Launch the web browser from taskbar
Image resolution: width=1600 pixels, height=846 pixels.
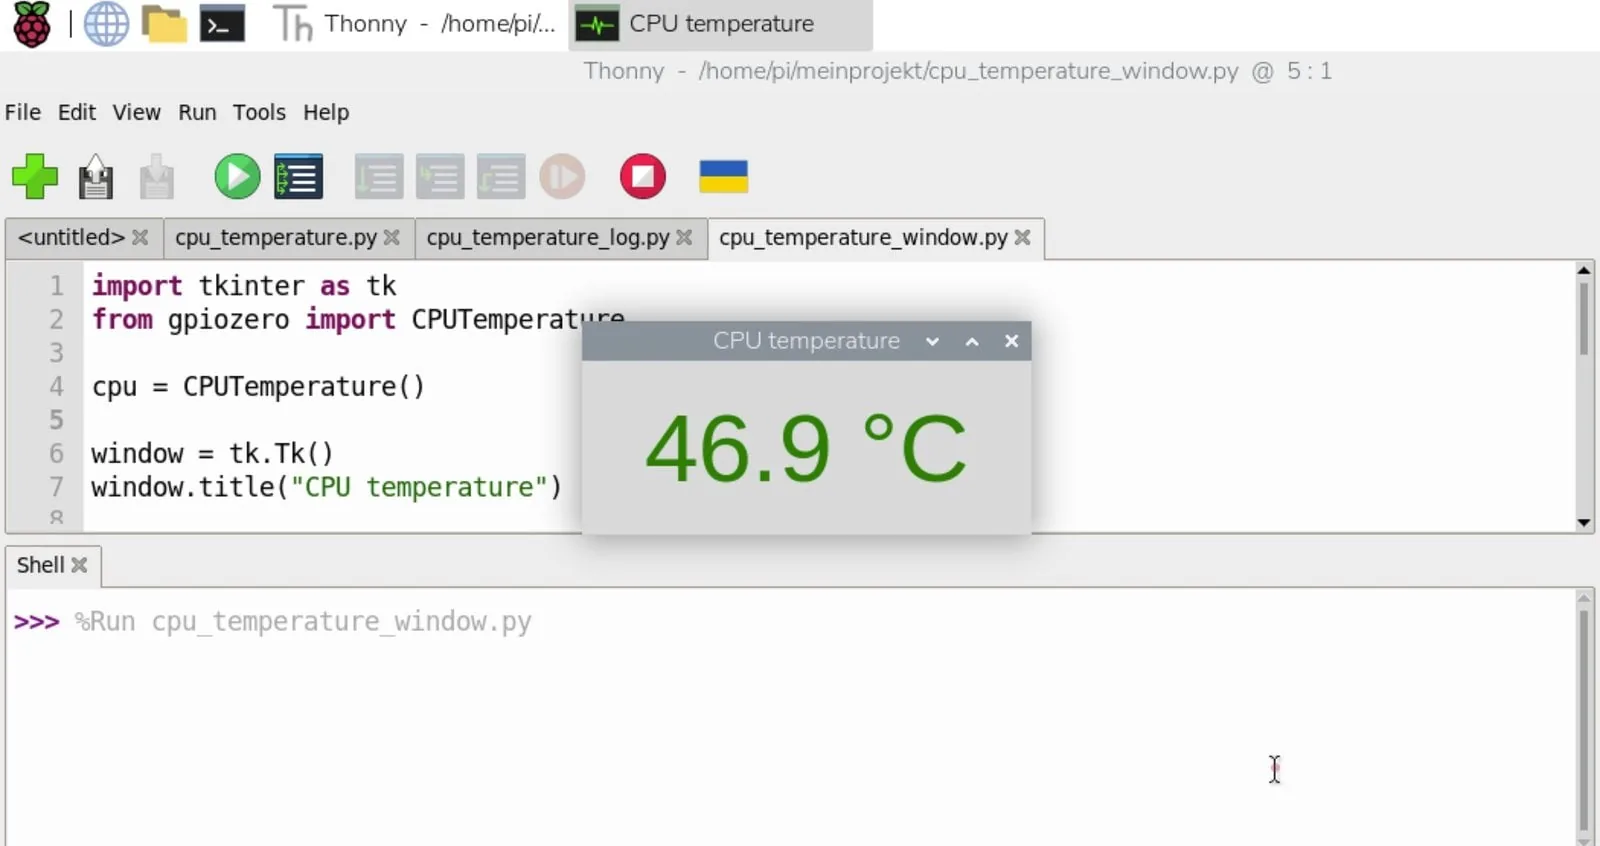[x=106, y=24]
